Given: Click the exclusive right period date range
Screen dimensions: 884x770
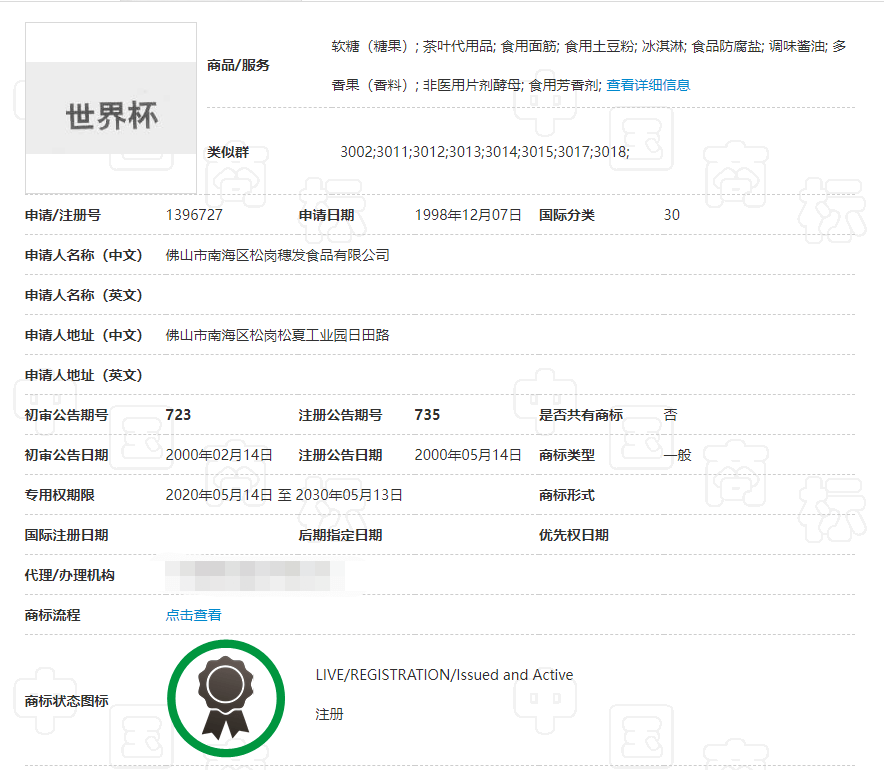Looking at the screenshot, I should click(x=284, y=495).
